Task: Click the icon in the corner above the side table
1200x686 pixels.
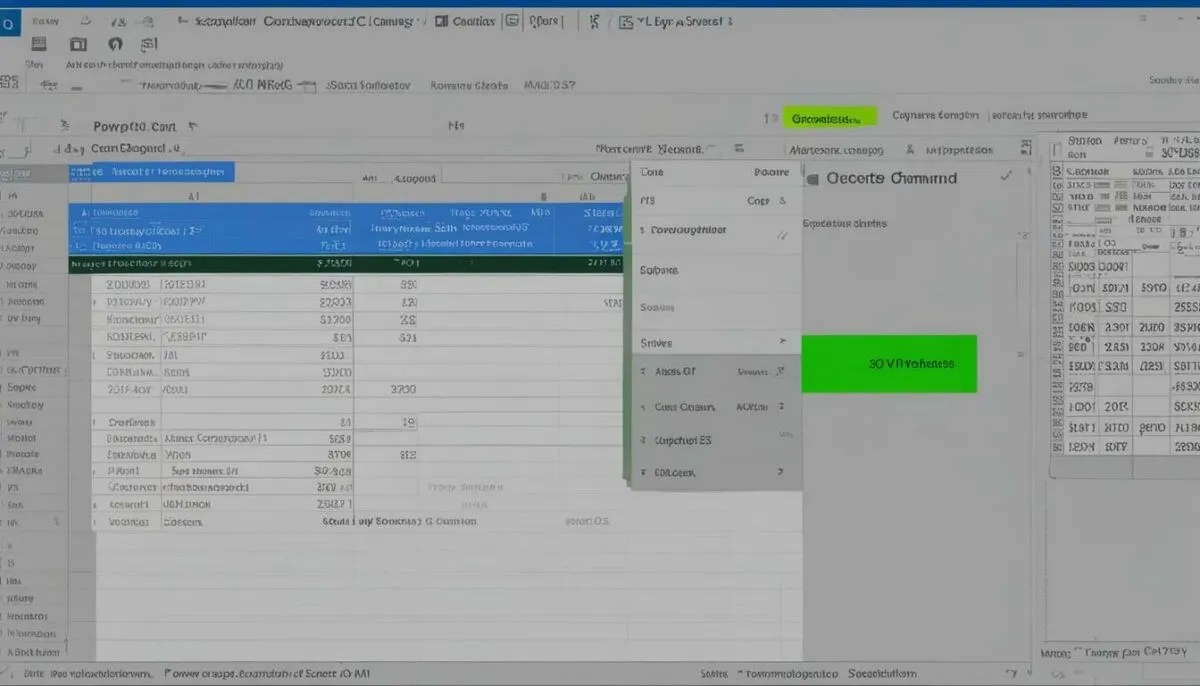Action: 1025,148
